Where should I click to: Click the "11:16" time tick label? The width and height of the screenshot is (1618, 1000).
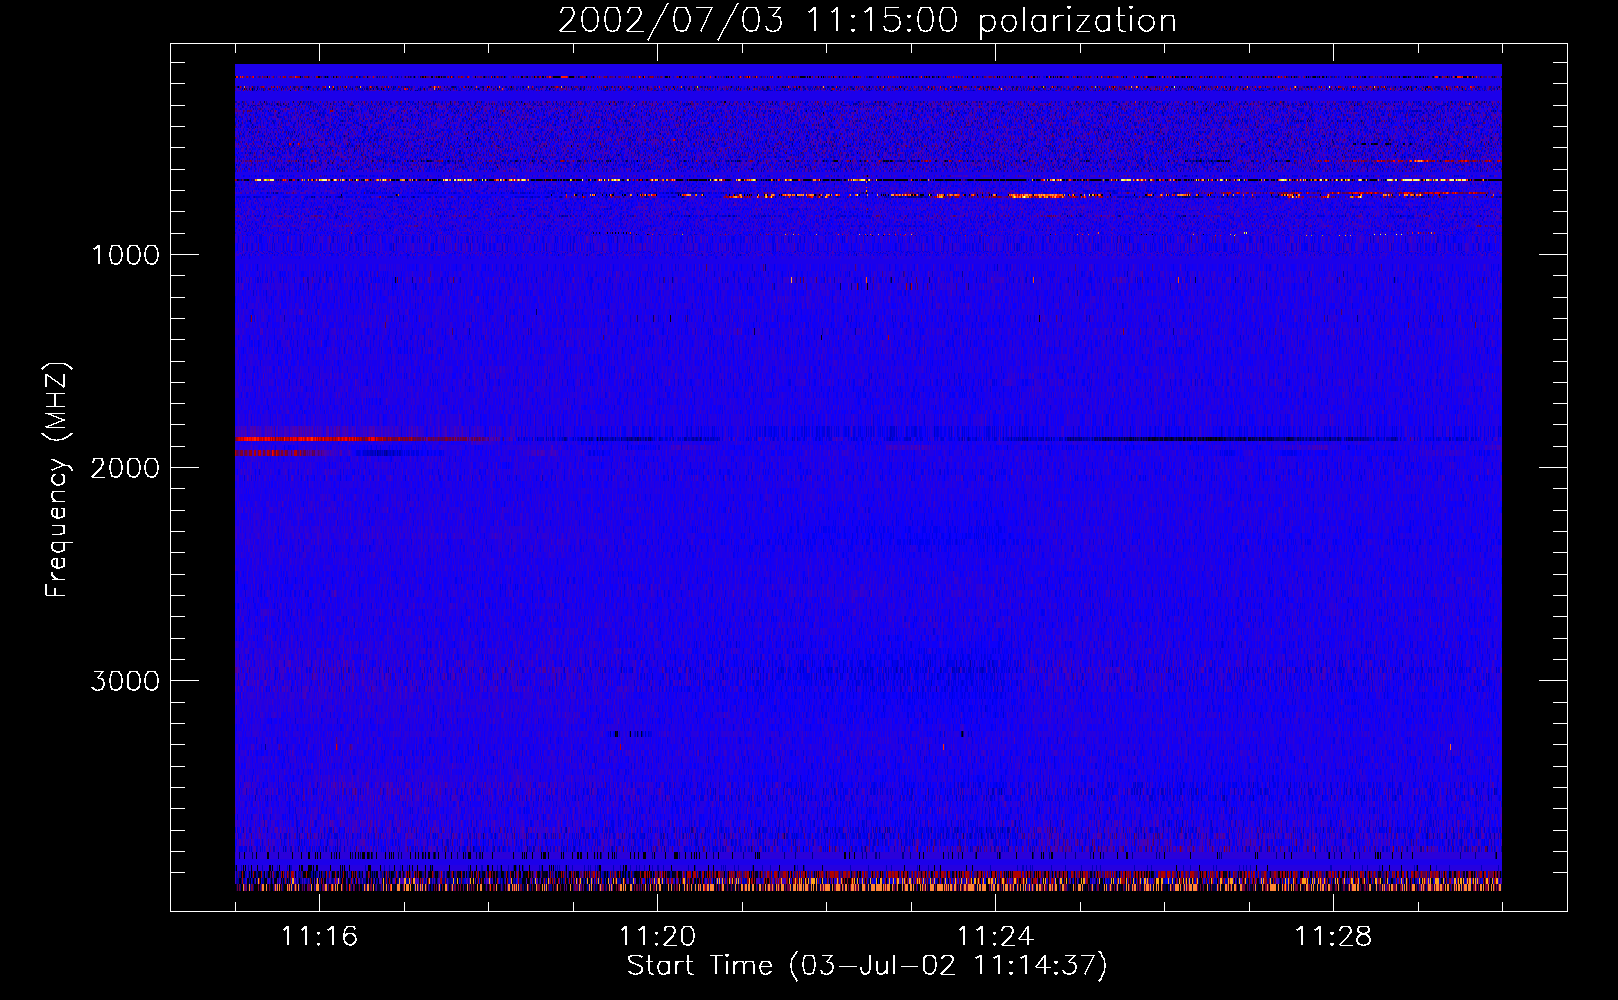pos(319,936)
